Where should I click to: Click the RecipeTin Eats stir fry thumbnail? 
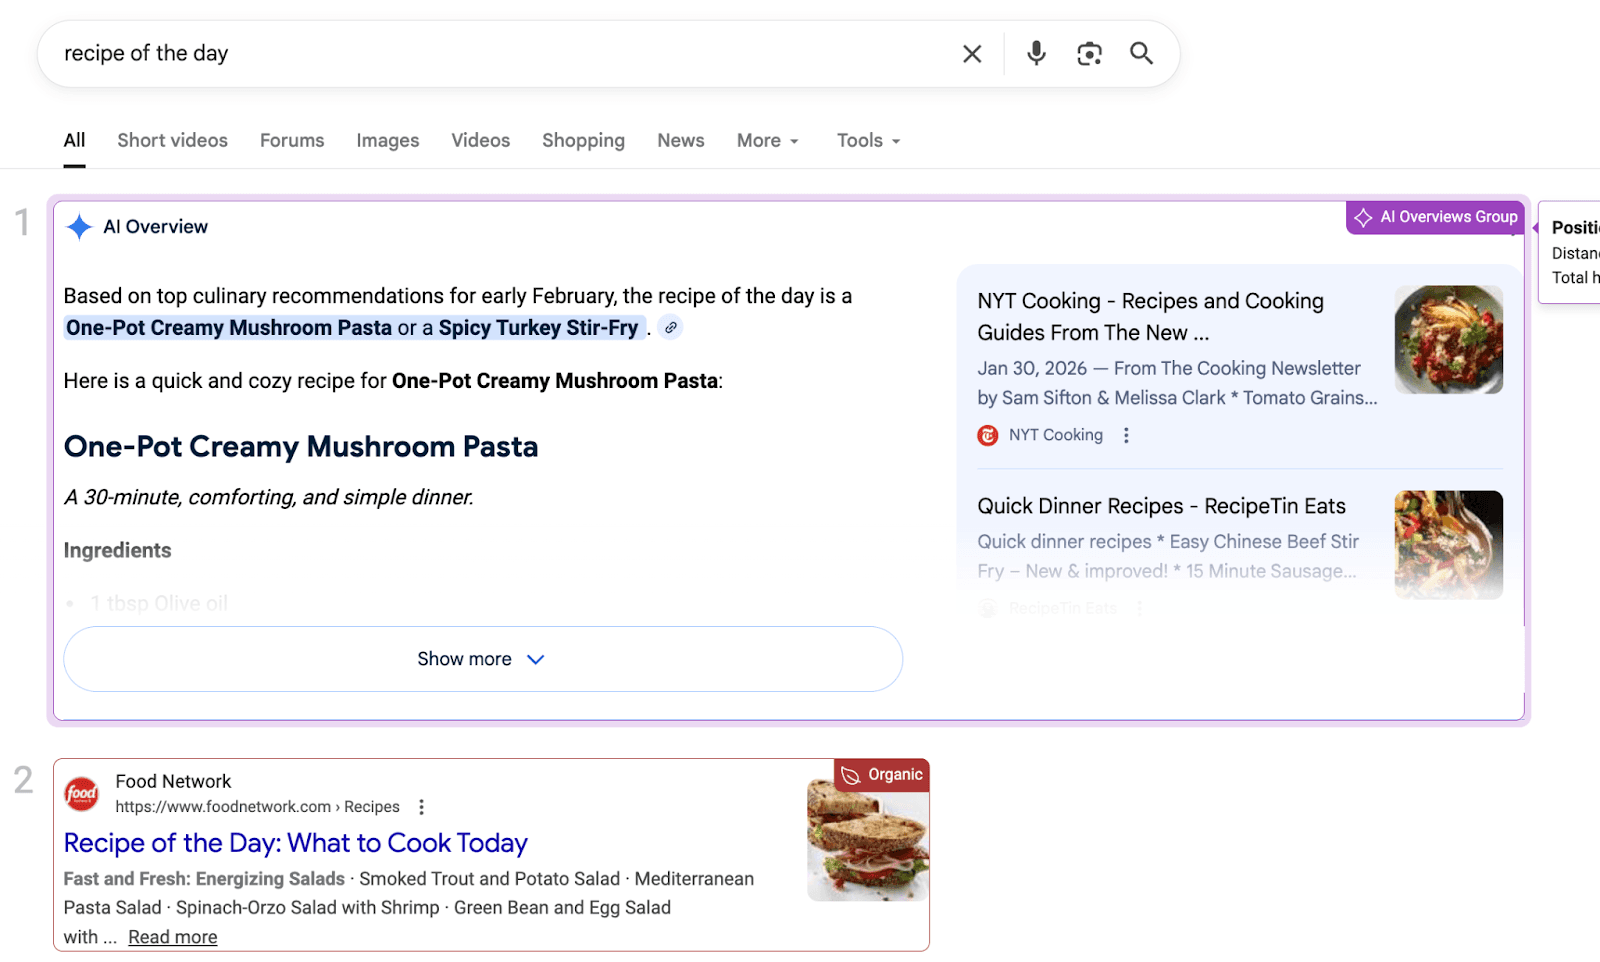click(x=1449, y=545)
